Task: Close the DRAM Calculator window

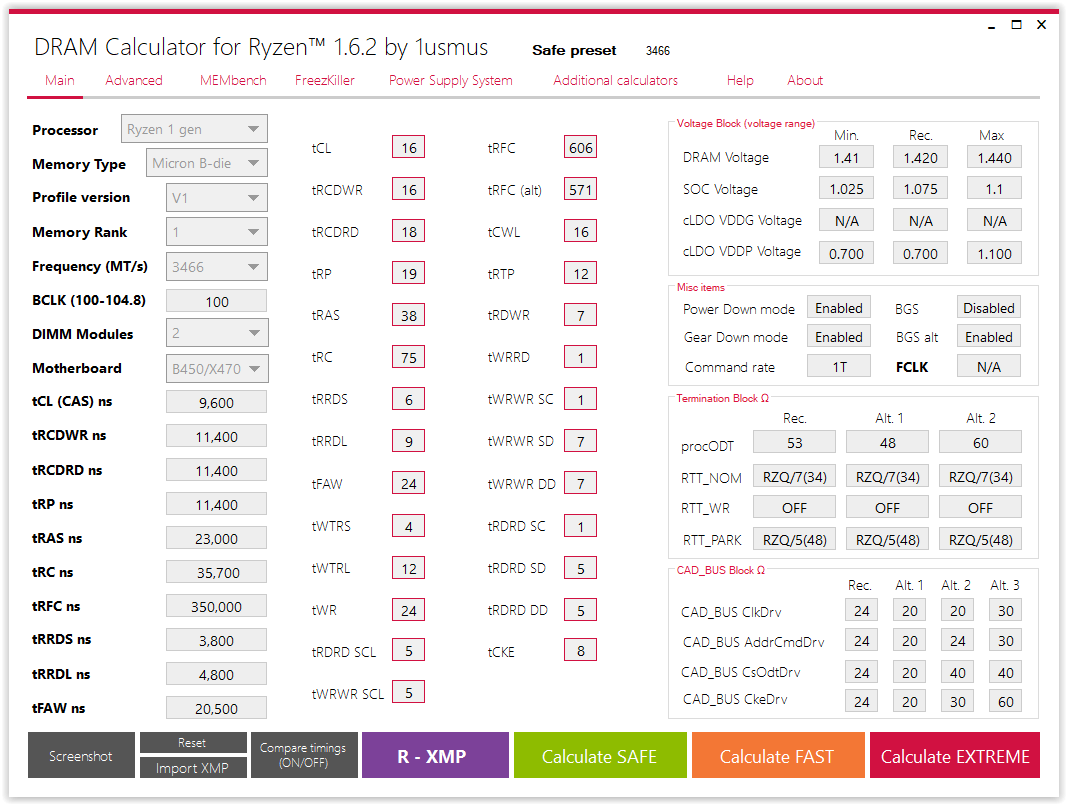Action: pos(1041,25)
